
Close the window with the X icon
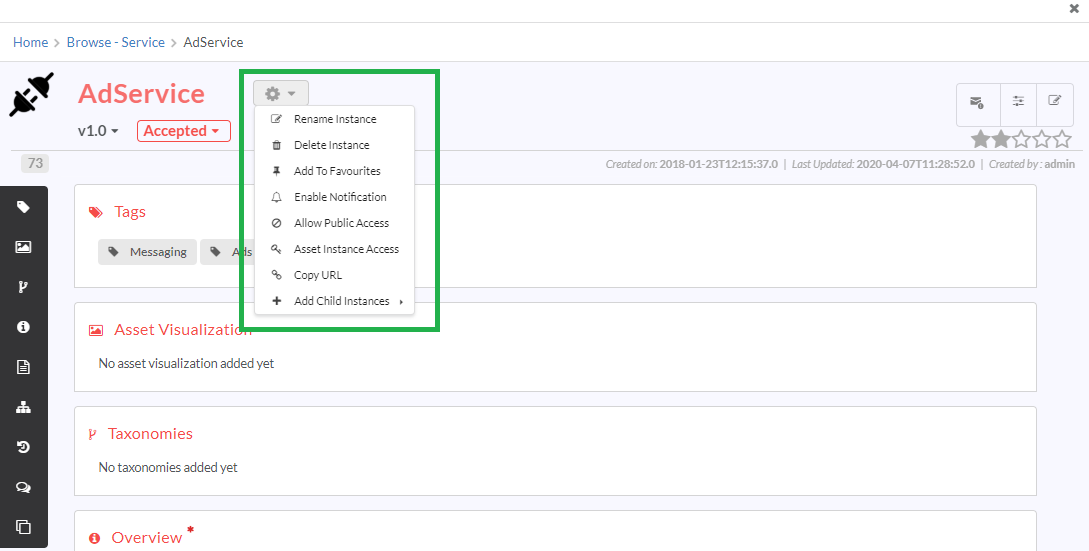pos(1074,9)
